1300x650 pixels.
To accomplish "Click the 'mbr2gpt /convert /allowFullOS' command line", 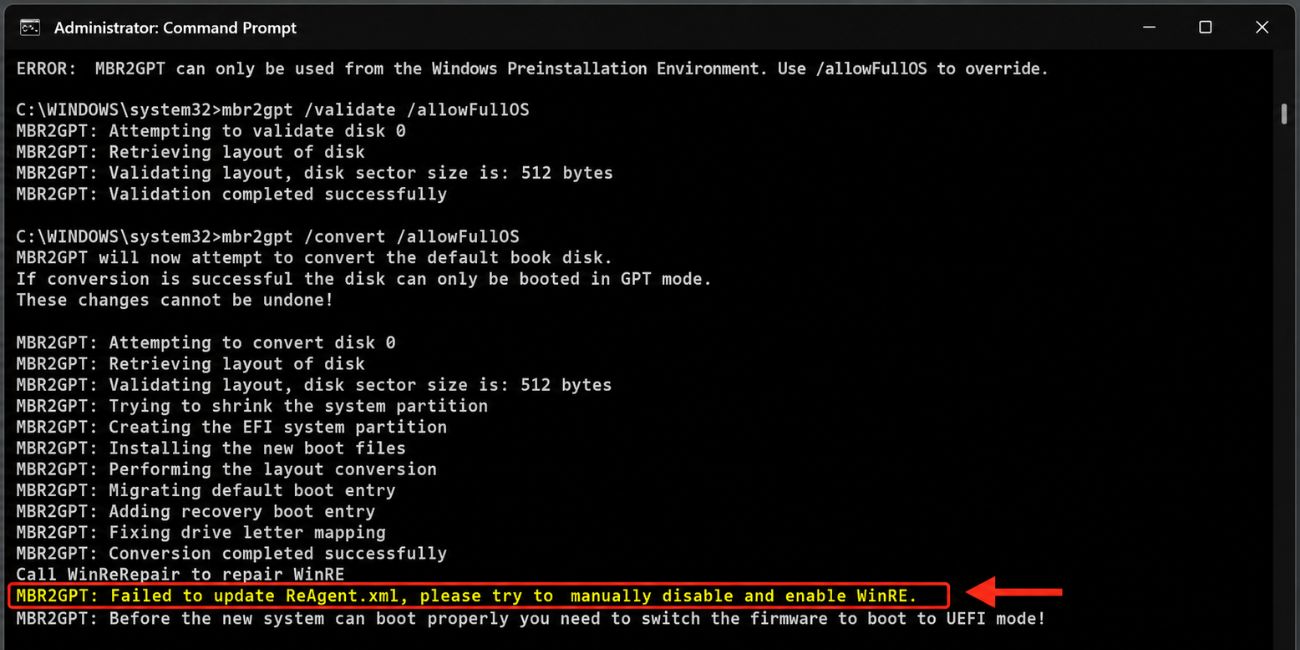I will [268, 236].
